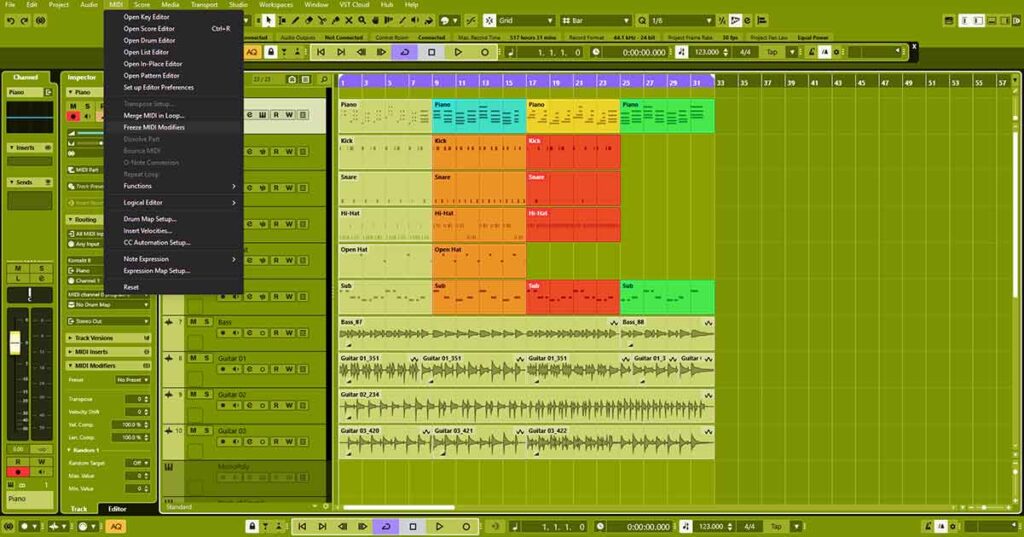Toggle the Cycle loop button in top transport

pos(404,52)
